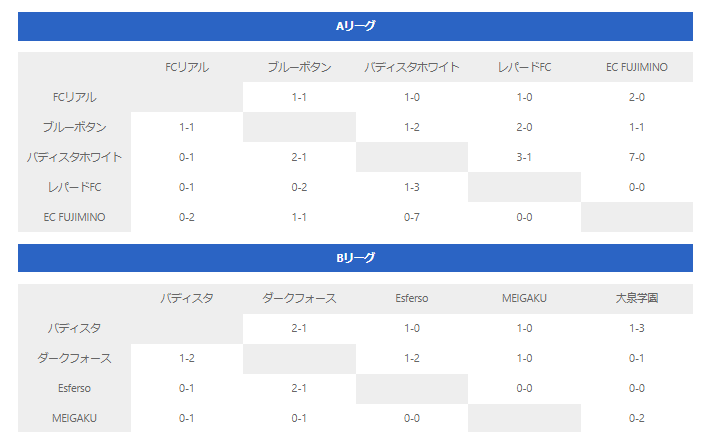Click the EC FUJIMINO row label

74,217
